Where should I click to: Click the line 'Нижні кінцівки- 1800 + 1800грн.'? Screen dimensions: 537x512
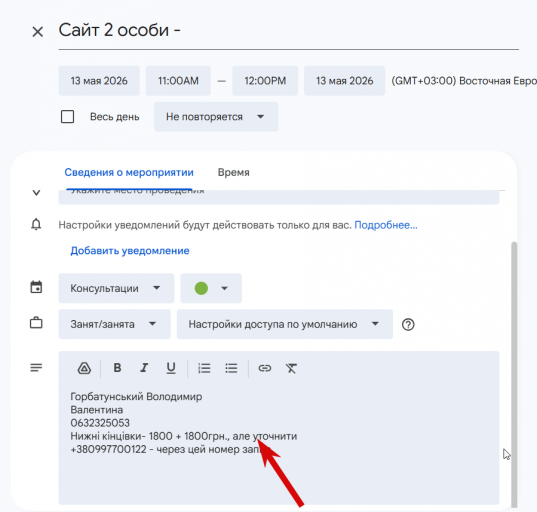tap(150, 436)
